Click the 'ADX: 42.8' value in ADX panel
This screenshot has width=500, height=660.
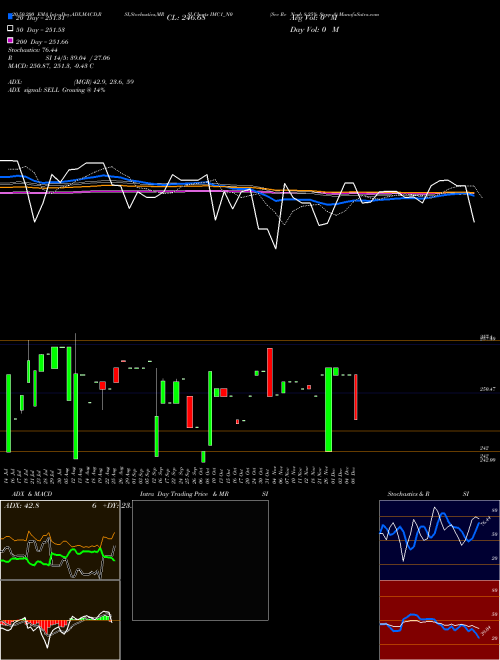click(21, 506)
